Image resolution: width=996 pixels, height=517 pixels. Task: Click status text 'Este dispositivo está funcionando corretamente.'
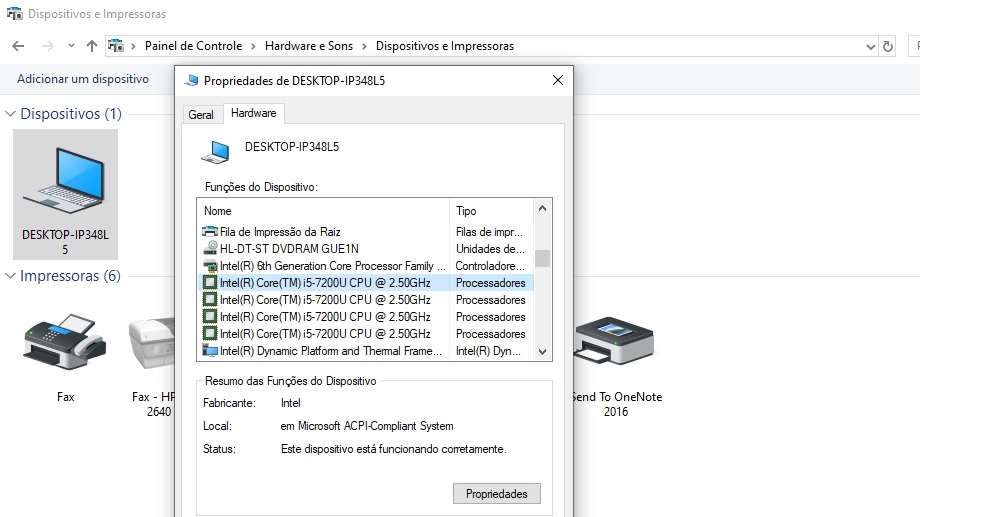coord(394,449)
